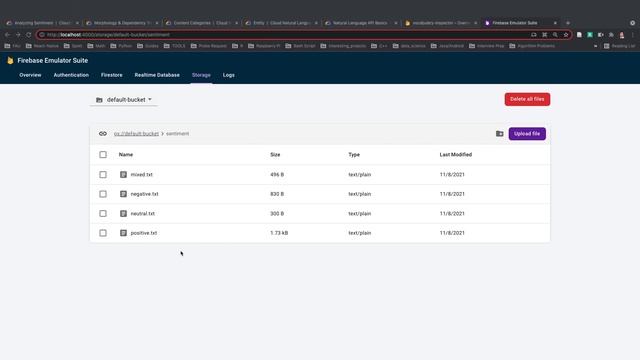This screenshot has height=360, width=640.
Task: Click the browser forward arrow
Action: click(18, 35)
